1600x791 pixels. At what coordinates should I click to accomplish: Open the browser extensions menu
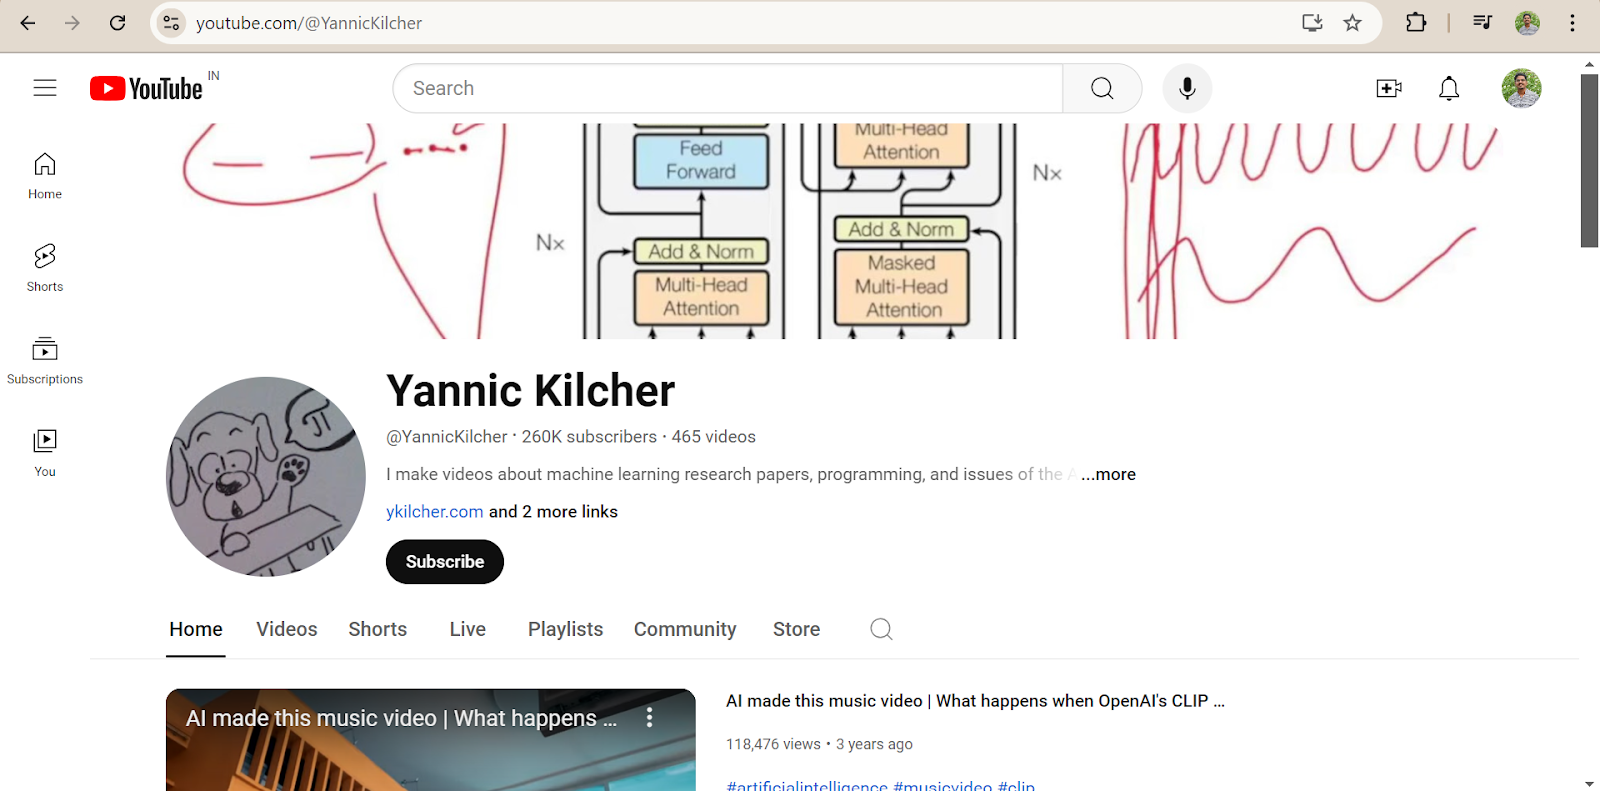[1416, 23]
